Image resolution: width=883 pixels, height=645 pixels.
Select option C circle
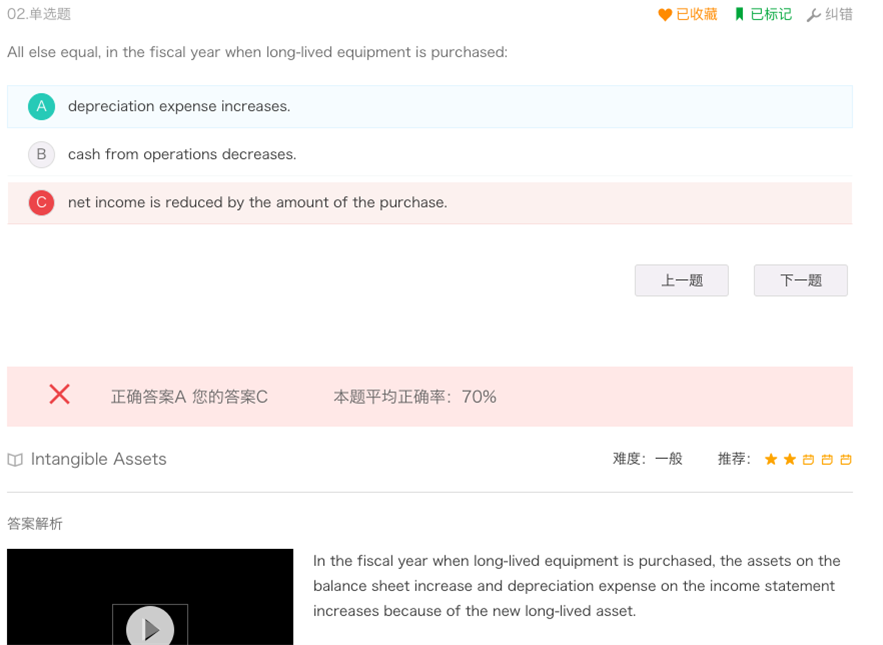pyautogui.click(x=42, y=203)
